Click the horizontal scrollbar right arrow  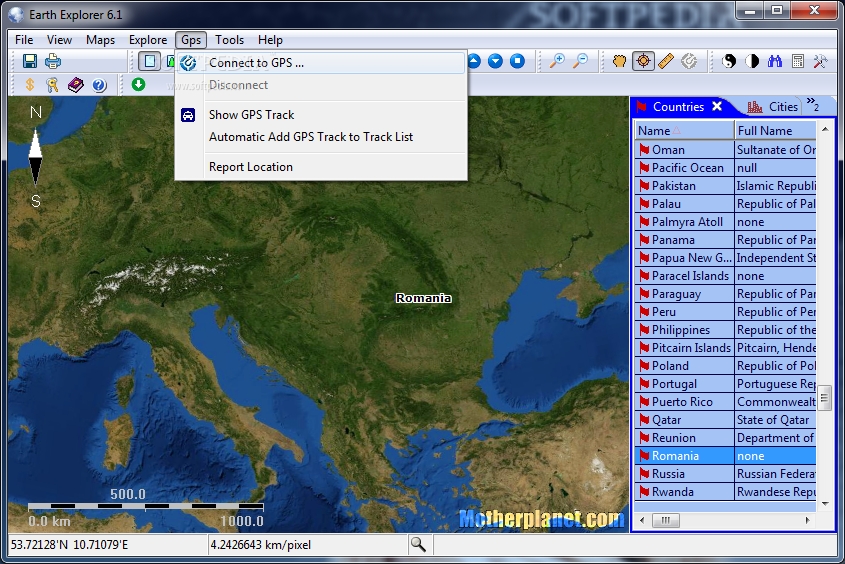coord(807,520)
